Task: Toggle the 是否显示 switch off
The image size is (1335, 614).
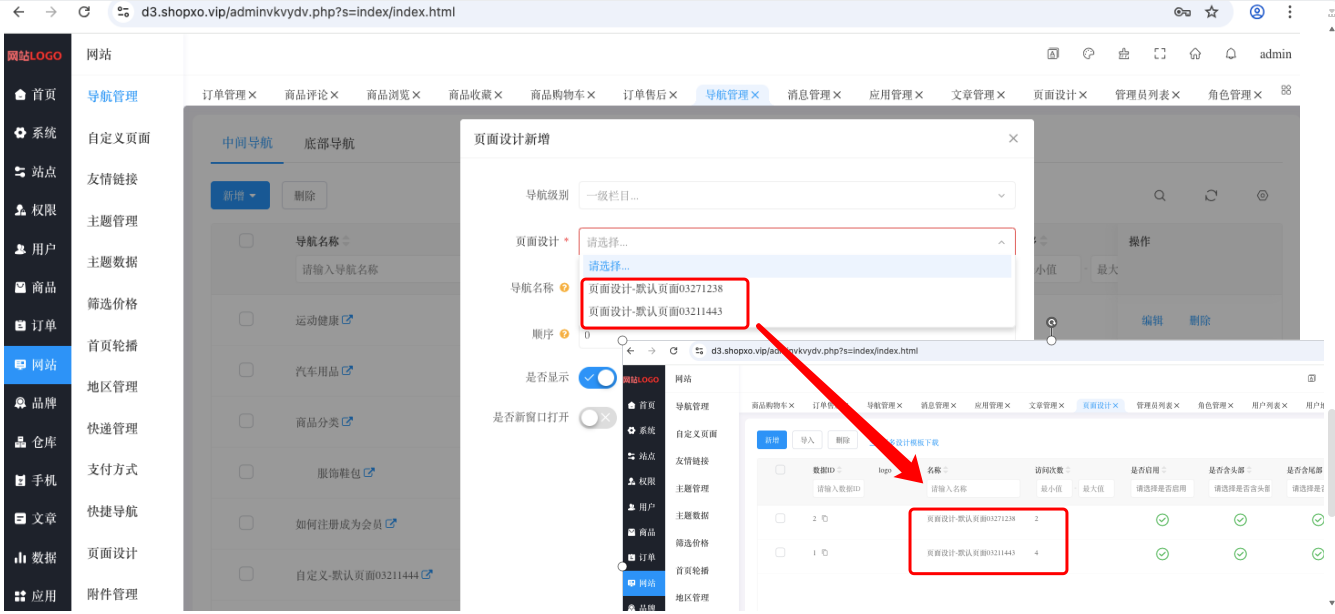Action: (598, 377)
